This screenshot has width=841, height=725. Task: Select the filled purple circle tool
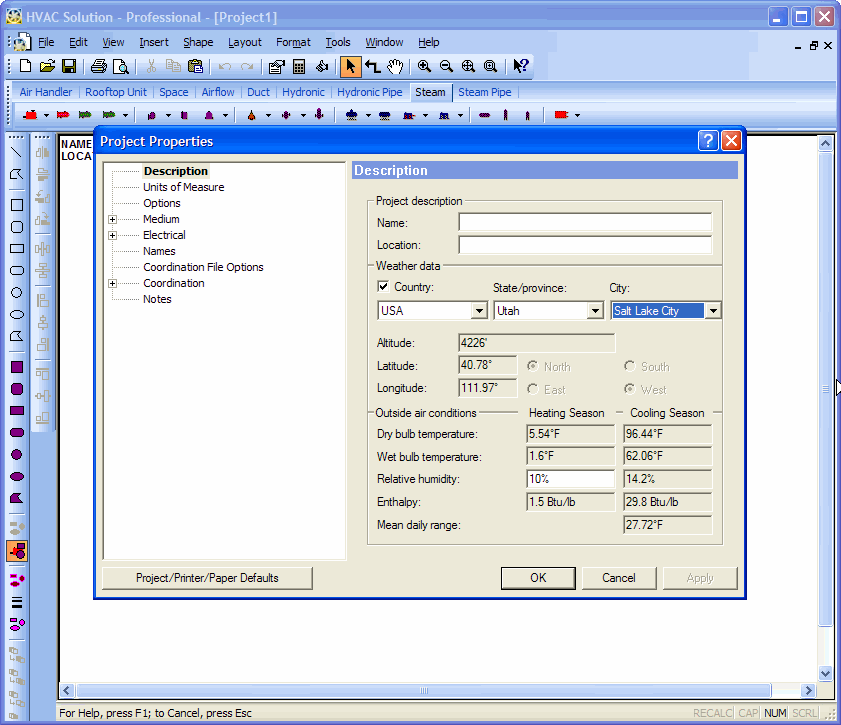click(x=17, y=455)
